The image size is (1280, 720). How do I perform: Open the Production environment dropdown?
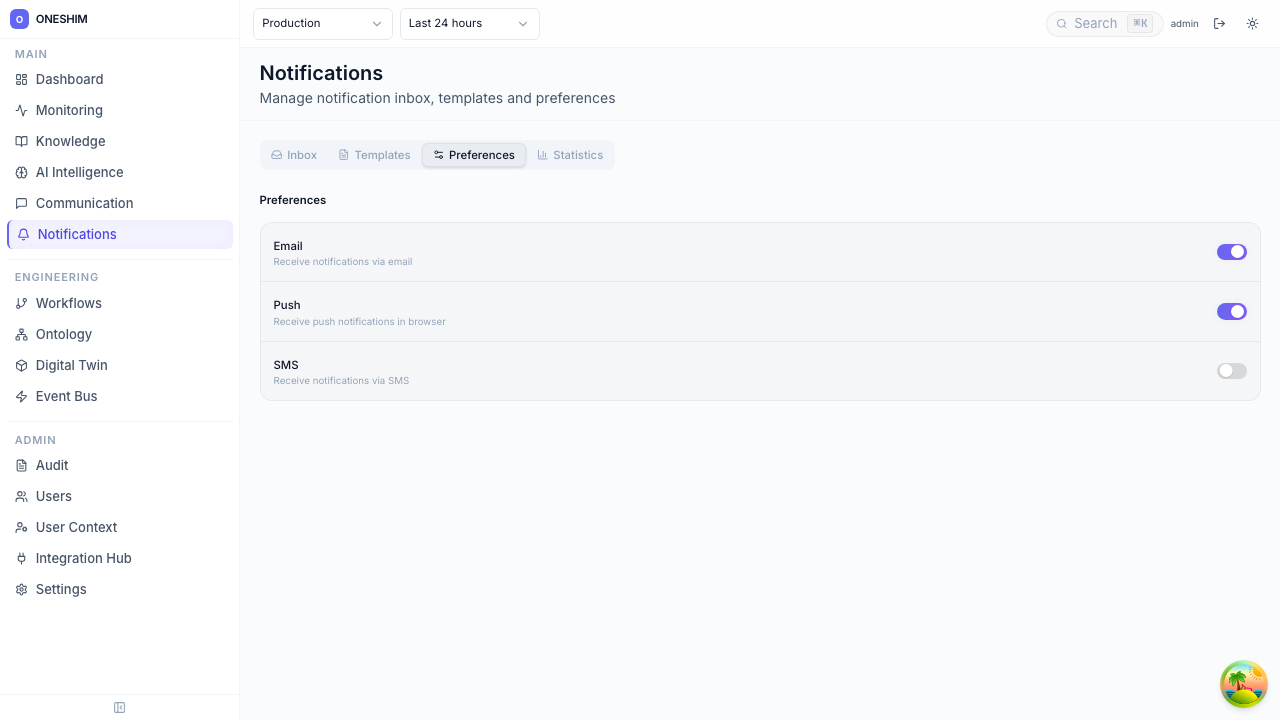tap(322, 24)
